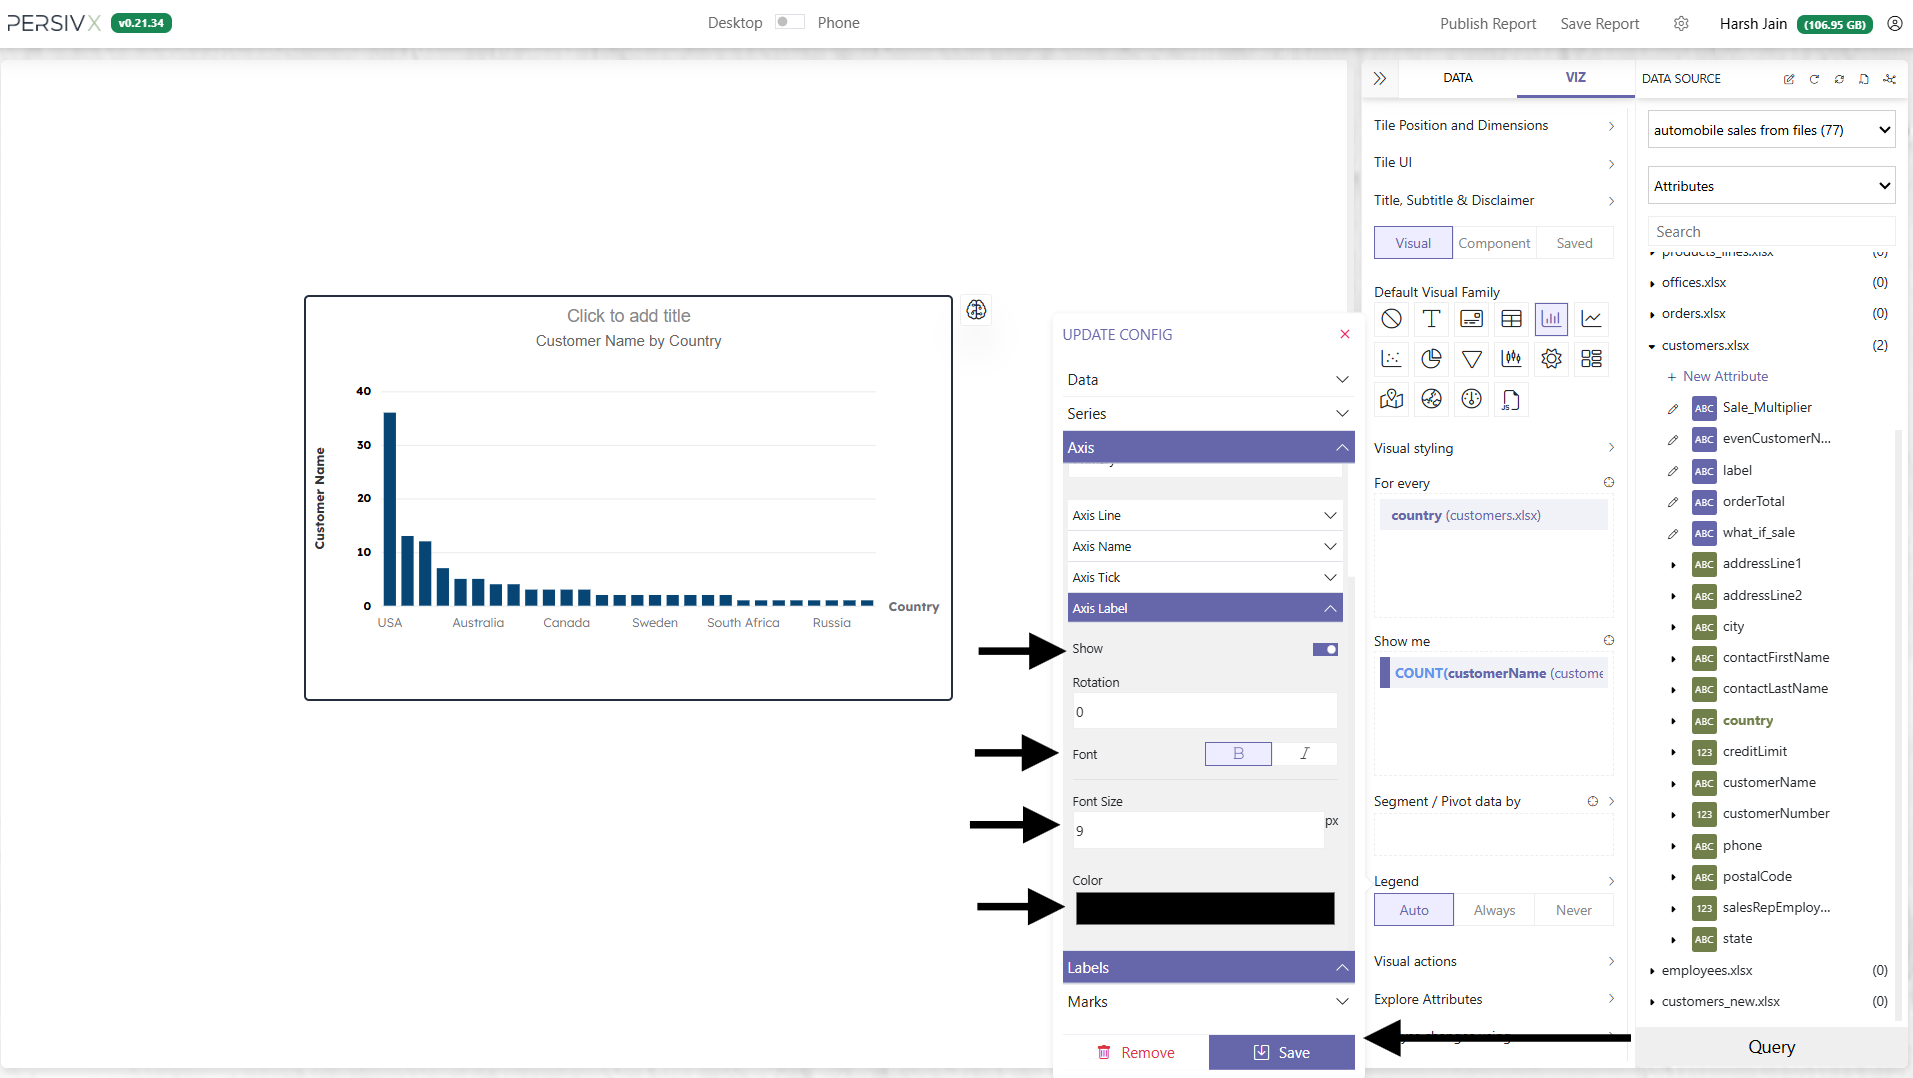Pick the tile list layout visual icon
Image resolution: width=1913 pixels, height=1078 pixels.
(1591, 358)
